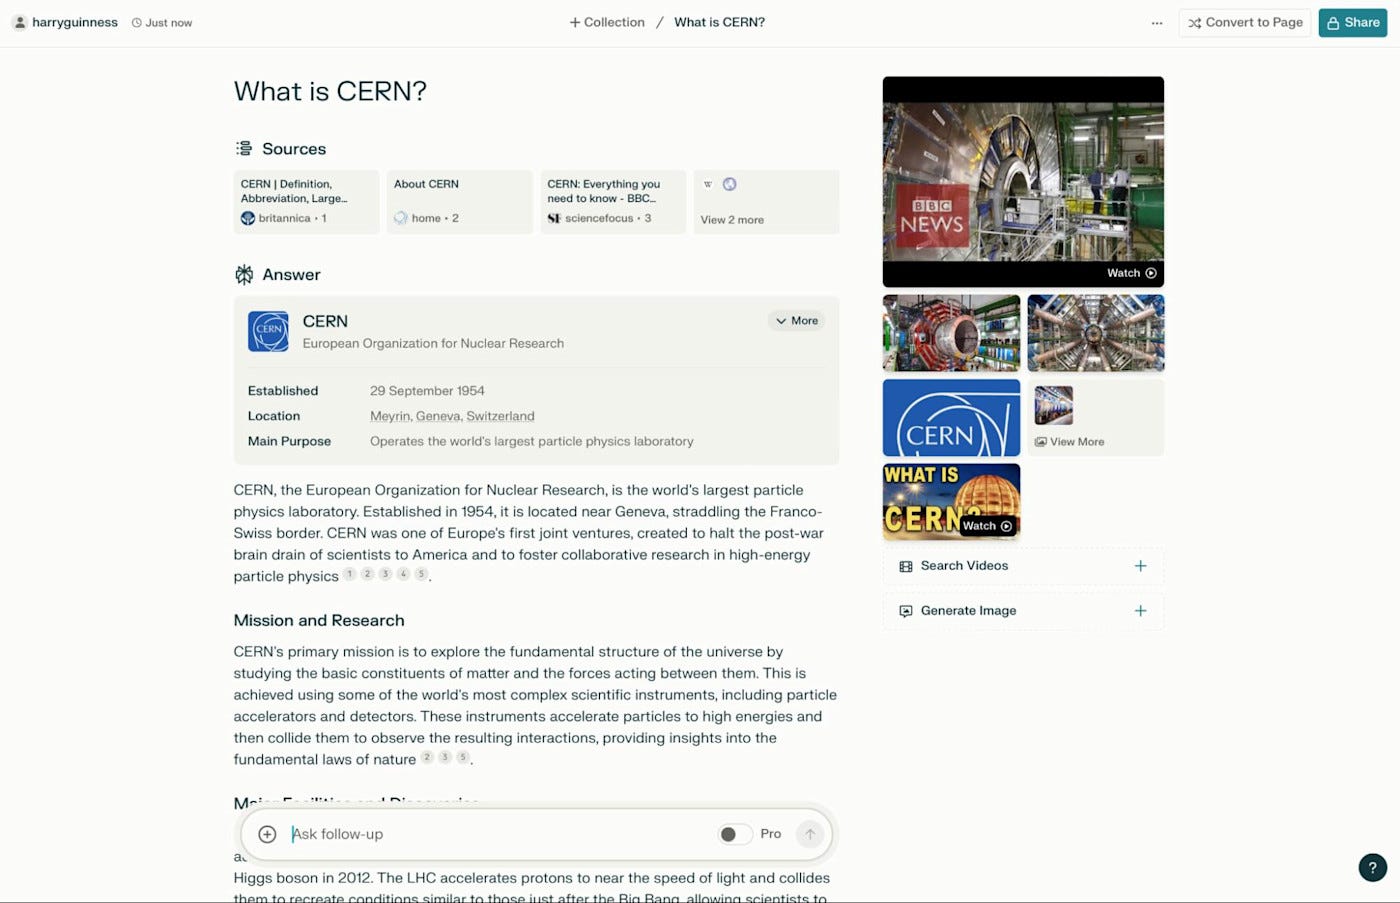1400x903 pixels.
Task: Click the plus icon beside Generate Image
Action: pyautogui.click(x=1140, y=611)
